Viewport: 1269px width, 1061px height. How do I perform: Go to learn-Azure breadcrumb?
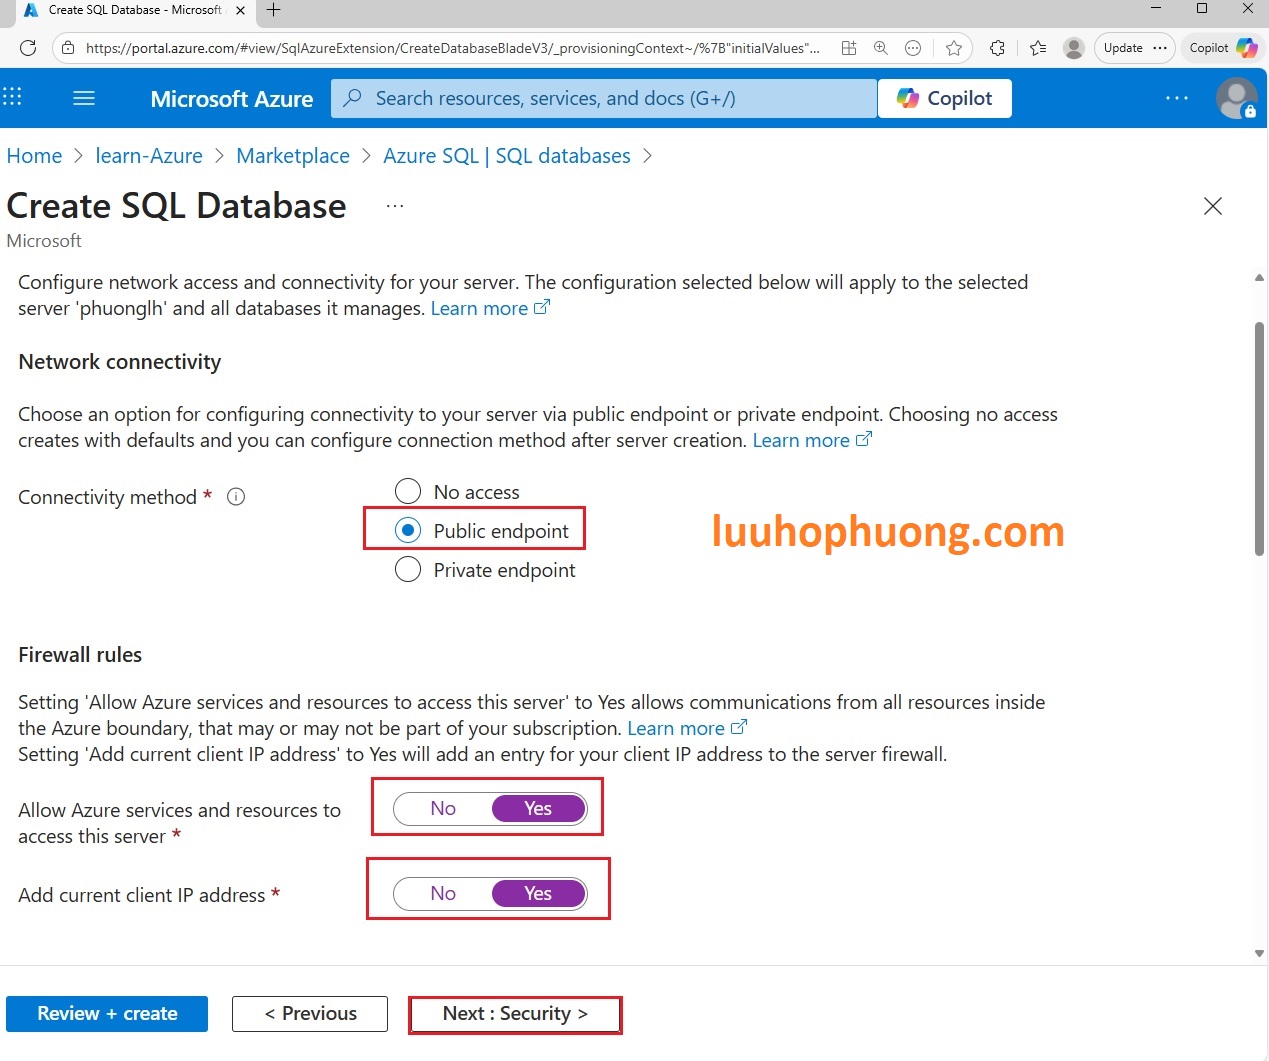[149, 156]
